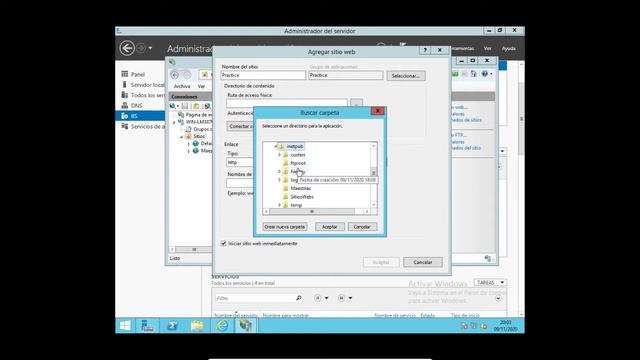Viewport: 640px width, 360px height.
Task: Select the Servidor local sidebar icon
Action: pos(124,84)
